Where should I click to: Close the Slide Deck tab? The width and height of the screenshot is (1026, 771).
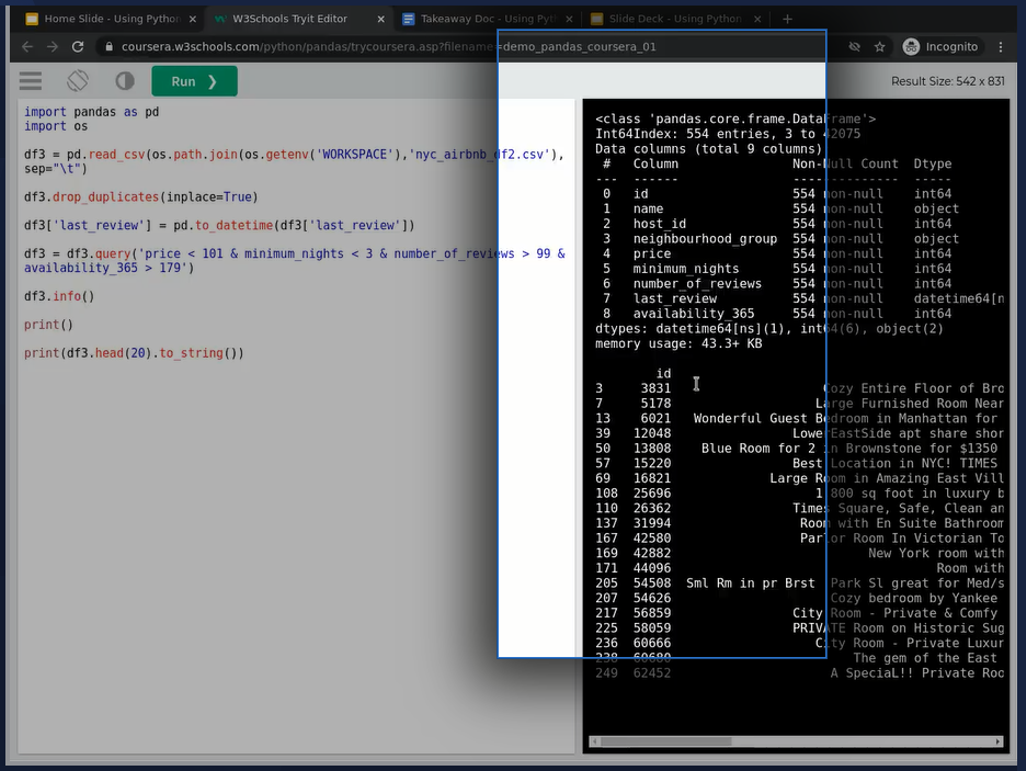tap(757, 19)
